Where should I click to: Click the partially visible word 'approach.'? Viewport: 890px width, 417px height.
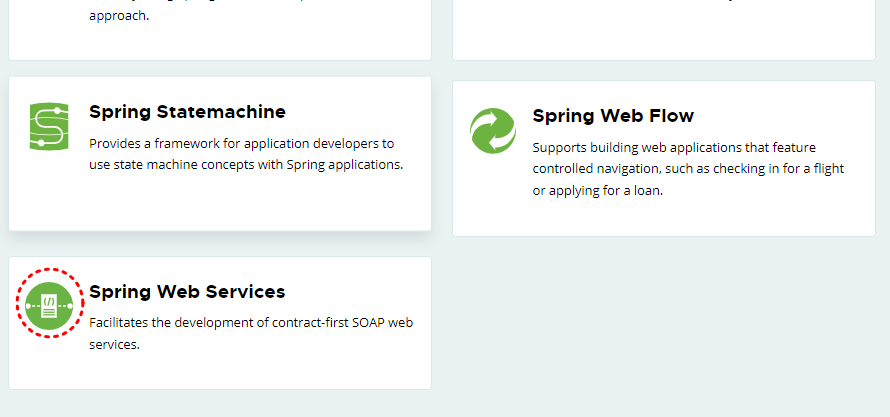coord(119,16)
